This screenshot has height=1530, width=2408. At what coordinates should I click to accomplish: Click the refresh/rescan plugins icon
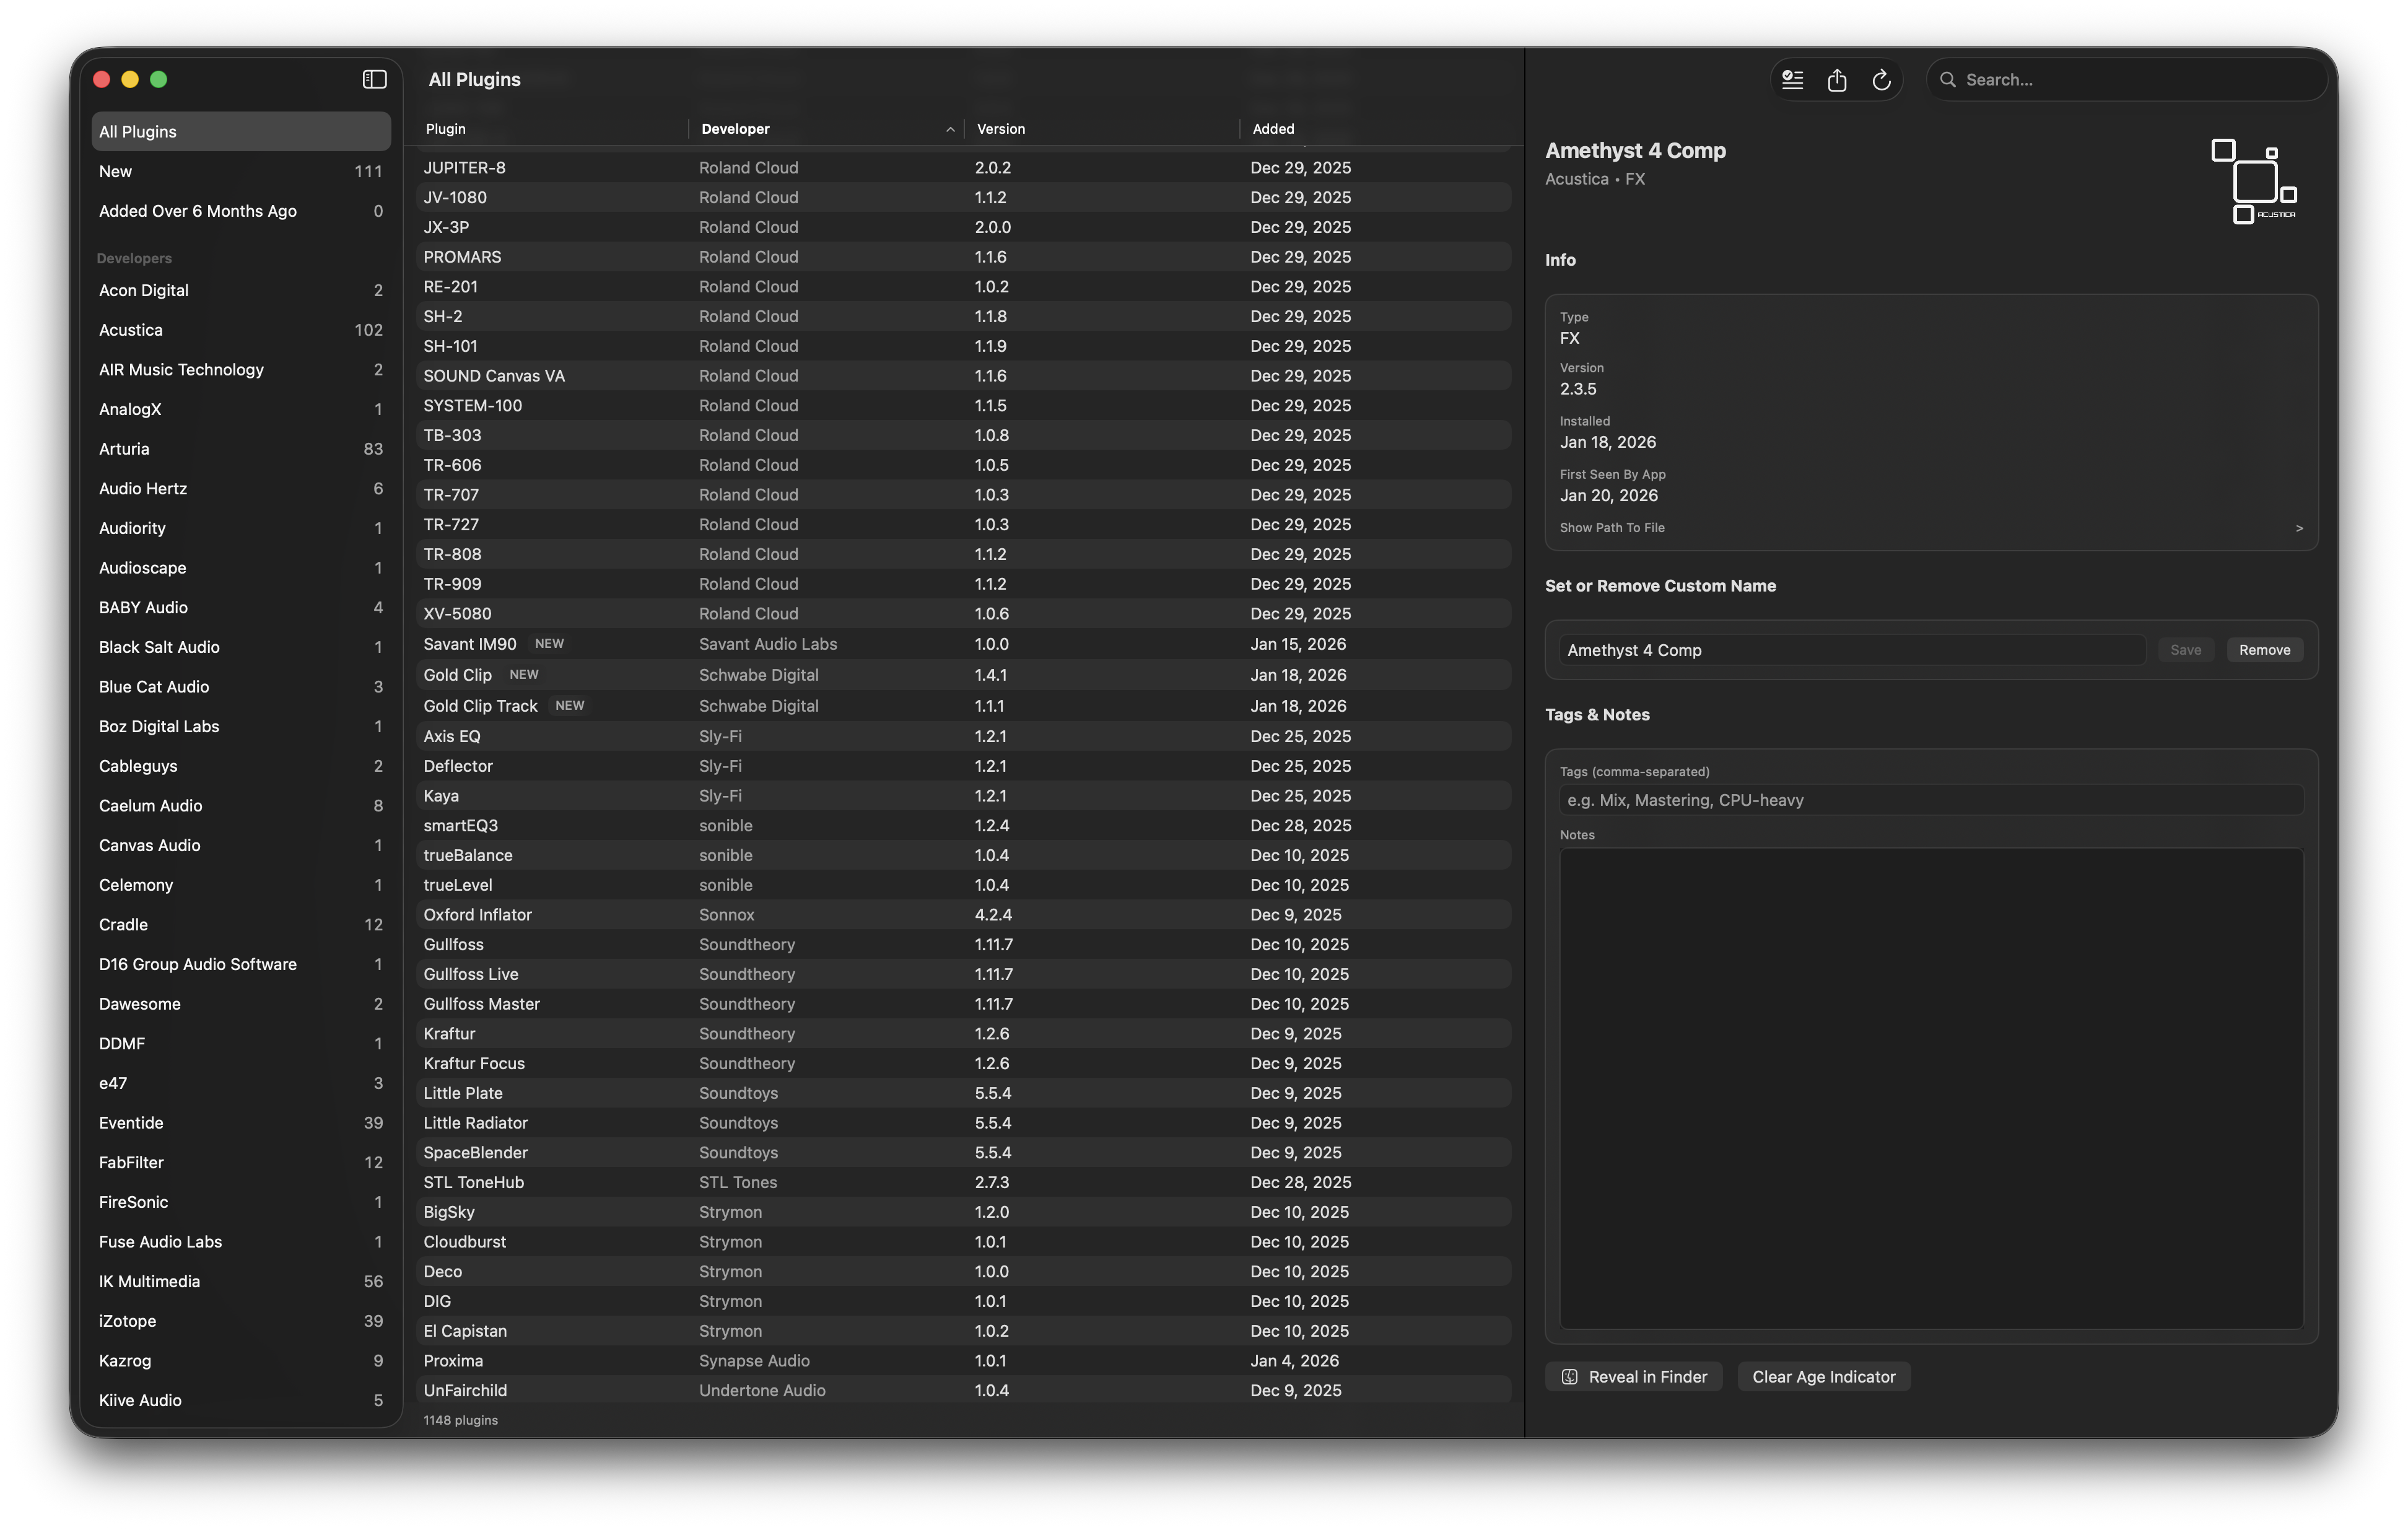(1881, 80)
